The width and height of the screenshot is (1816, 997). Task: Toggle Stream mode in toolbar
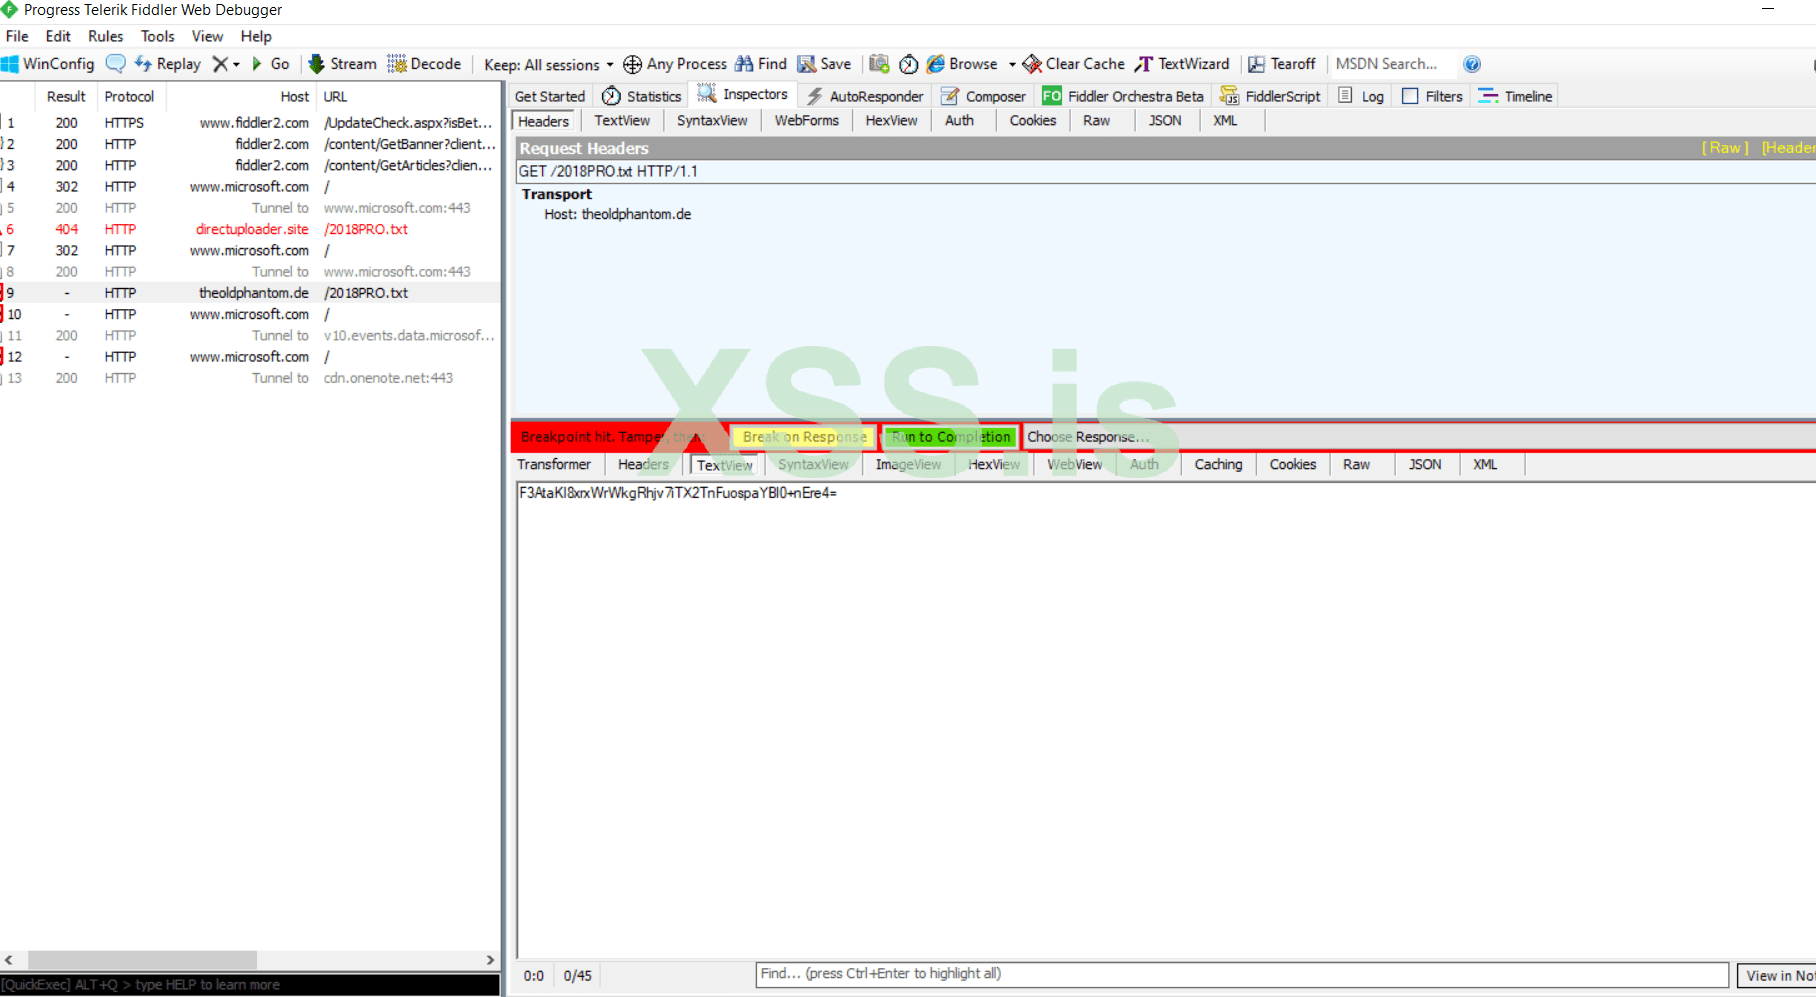pos(343,64)
